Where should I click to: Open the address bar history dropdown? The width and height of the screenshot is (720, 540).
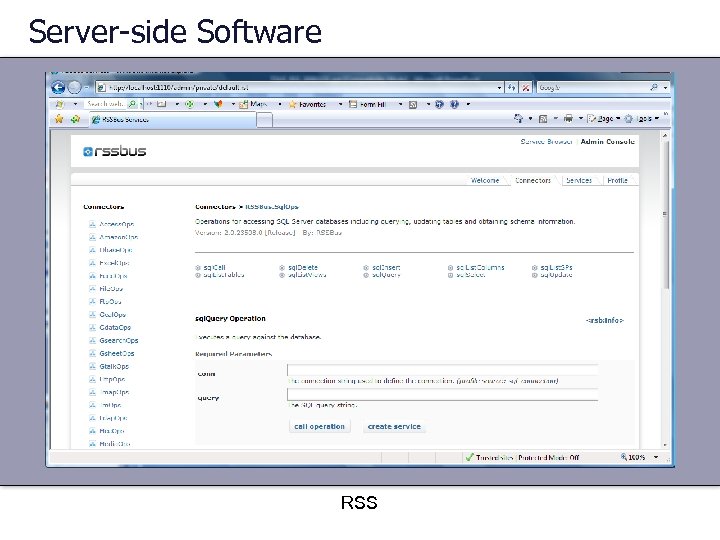(499, 87)
